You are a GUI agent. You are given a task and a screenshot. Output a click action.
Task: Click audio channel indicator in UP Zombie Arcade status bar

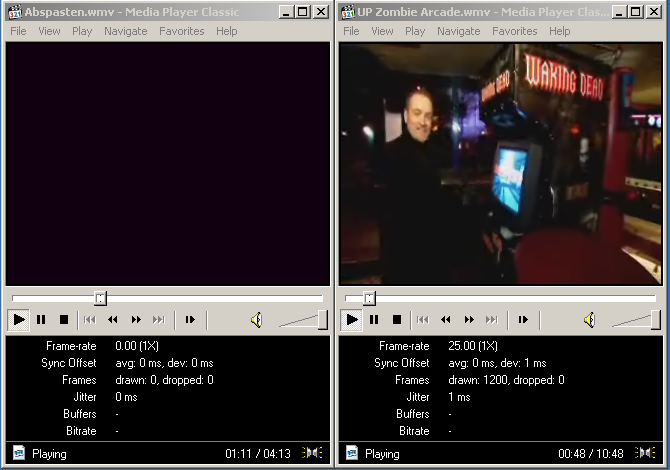coord(645,452)
